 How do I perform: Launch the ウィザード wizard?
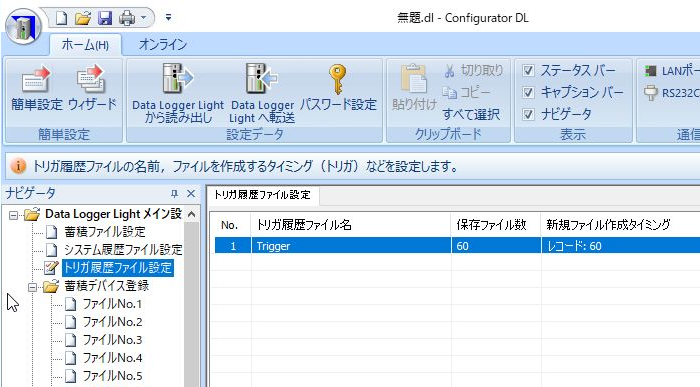[92, 88]
